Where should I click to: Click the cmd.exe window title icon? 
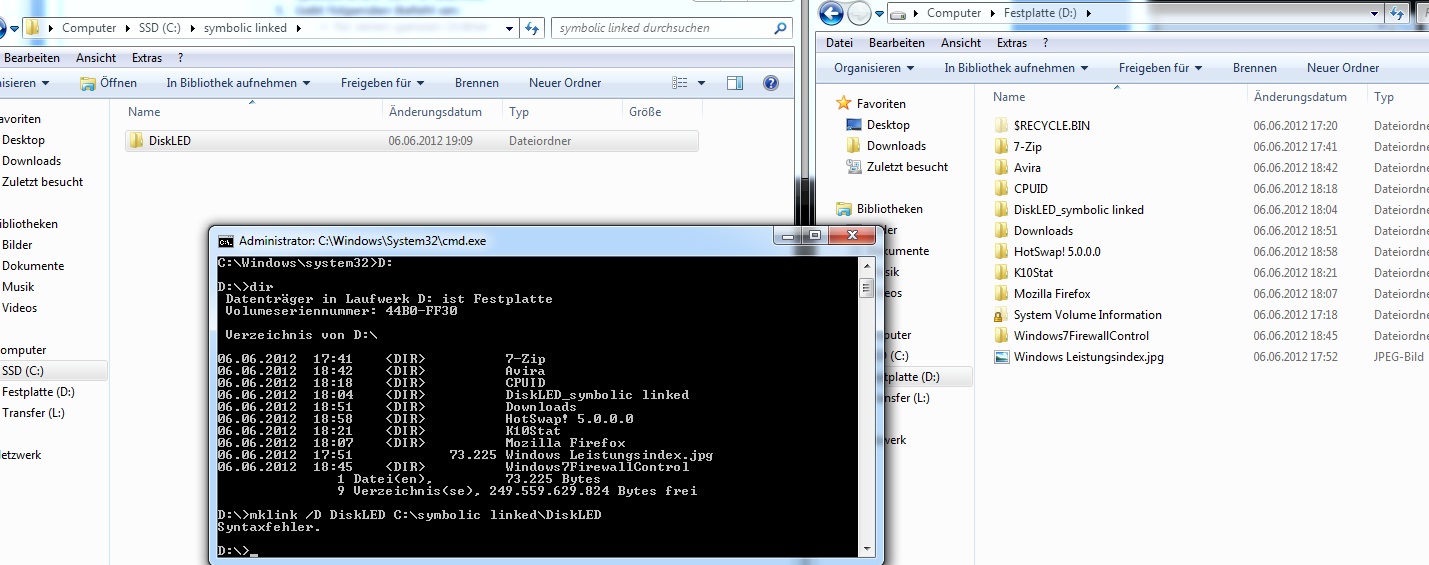(226, 241)
